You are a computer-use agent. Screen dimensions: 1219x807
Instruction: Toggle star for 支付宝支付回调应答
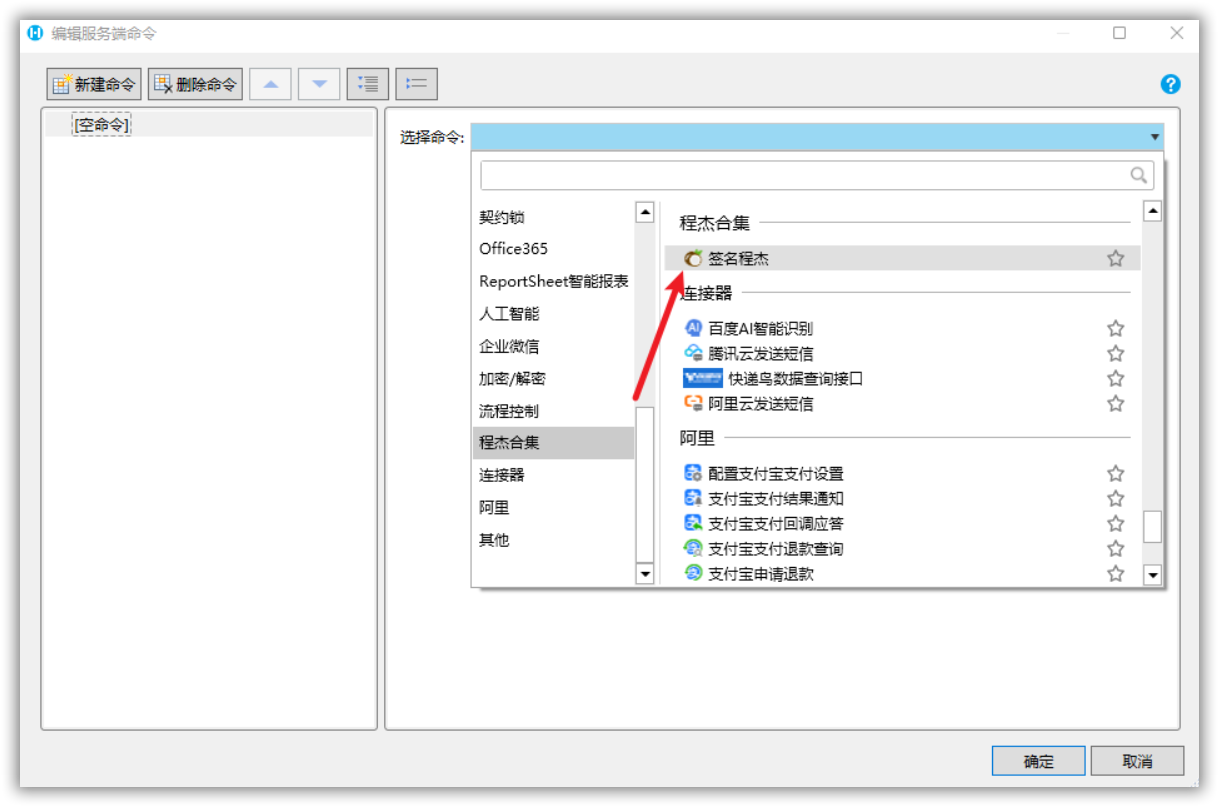(1116, 523)
